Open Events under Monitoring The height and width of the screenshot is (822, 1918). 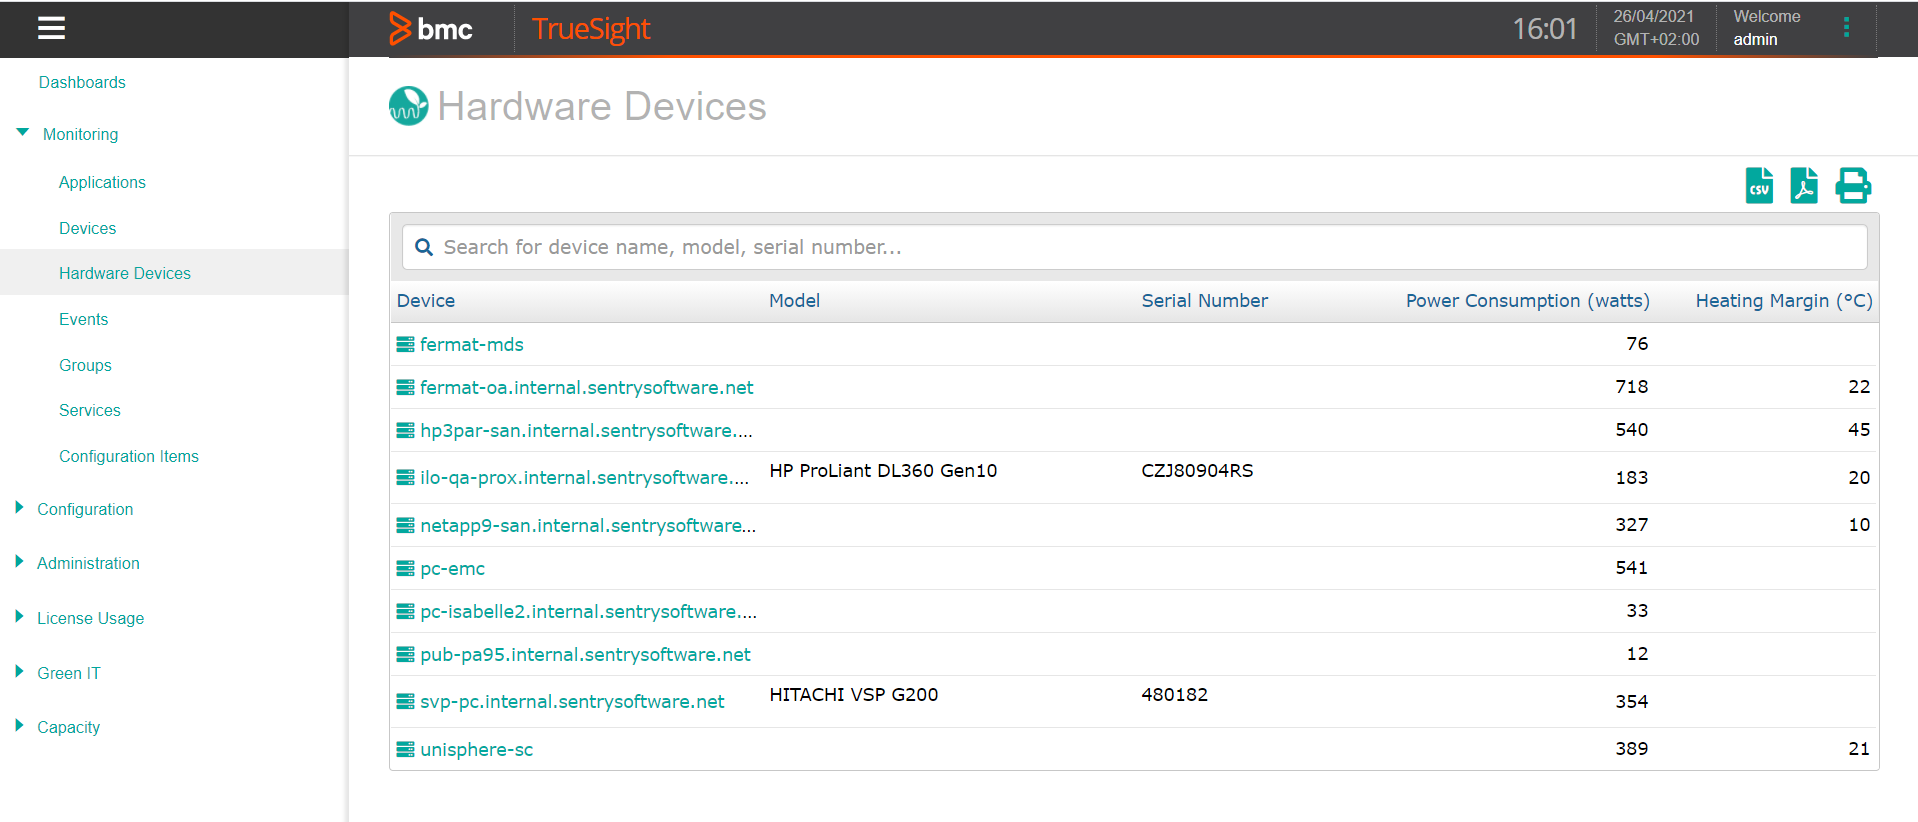[83, 319]
